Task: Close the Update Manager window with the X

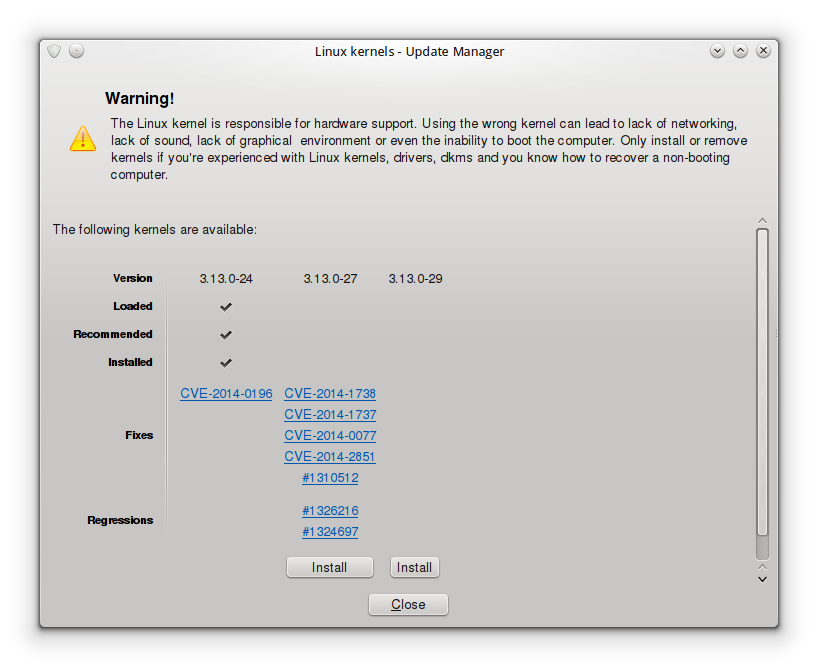Action: [x=763, y=51]
